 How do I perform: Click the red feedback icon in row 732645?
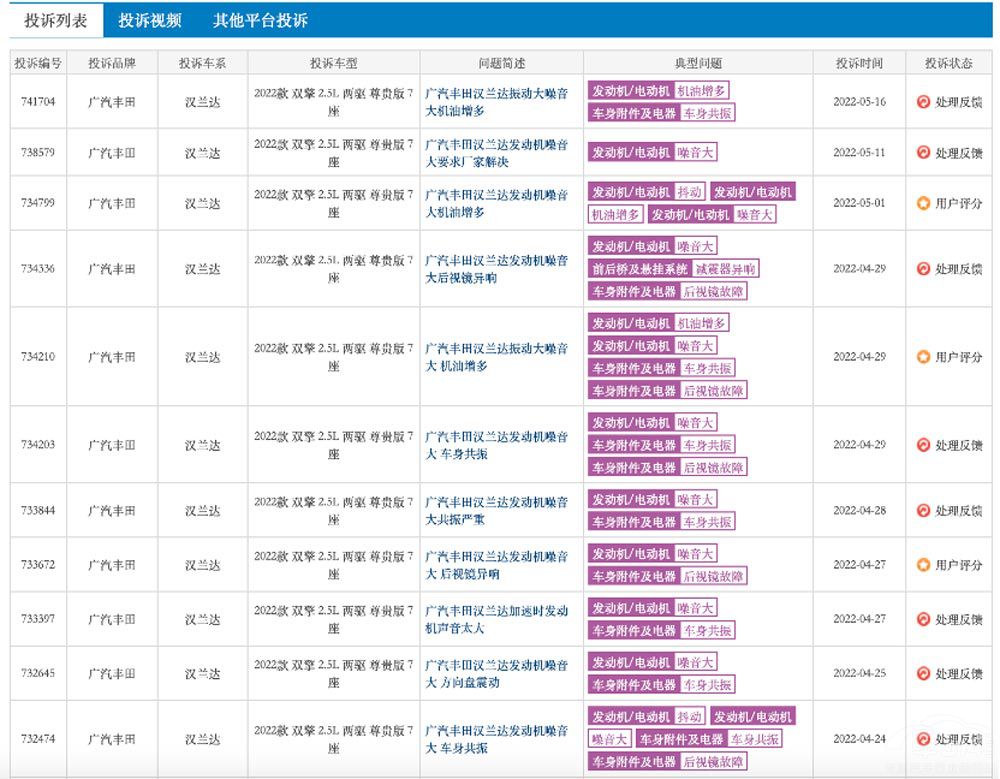click(923, 674)
